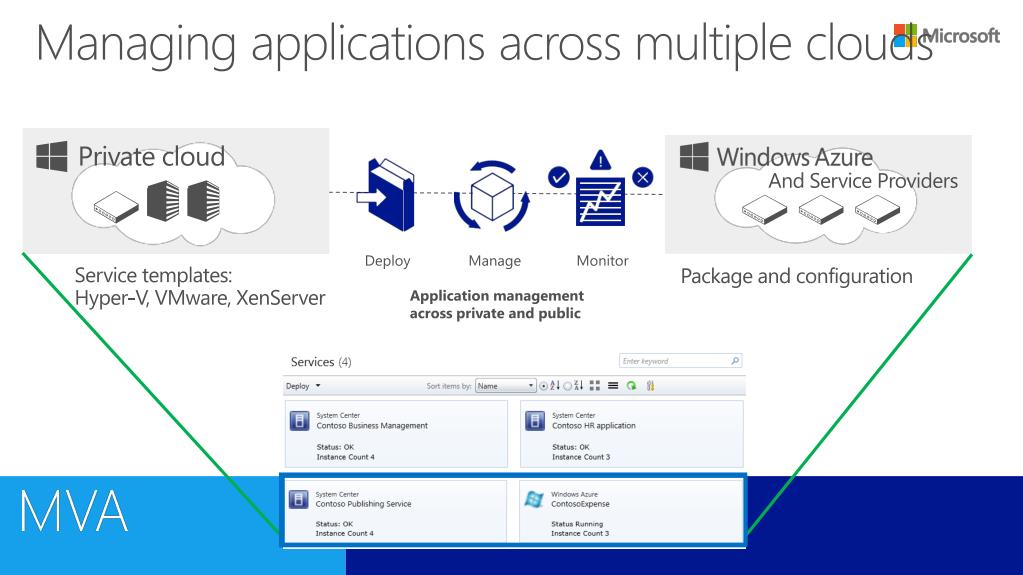Click 'Instance Count 3' on Contoso HR application

click(581, 457)
